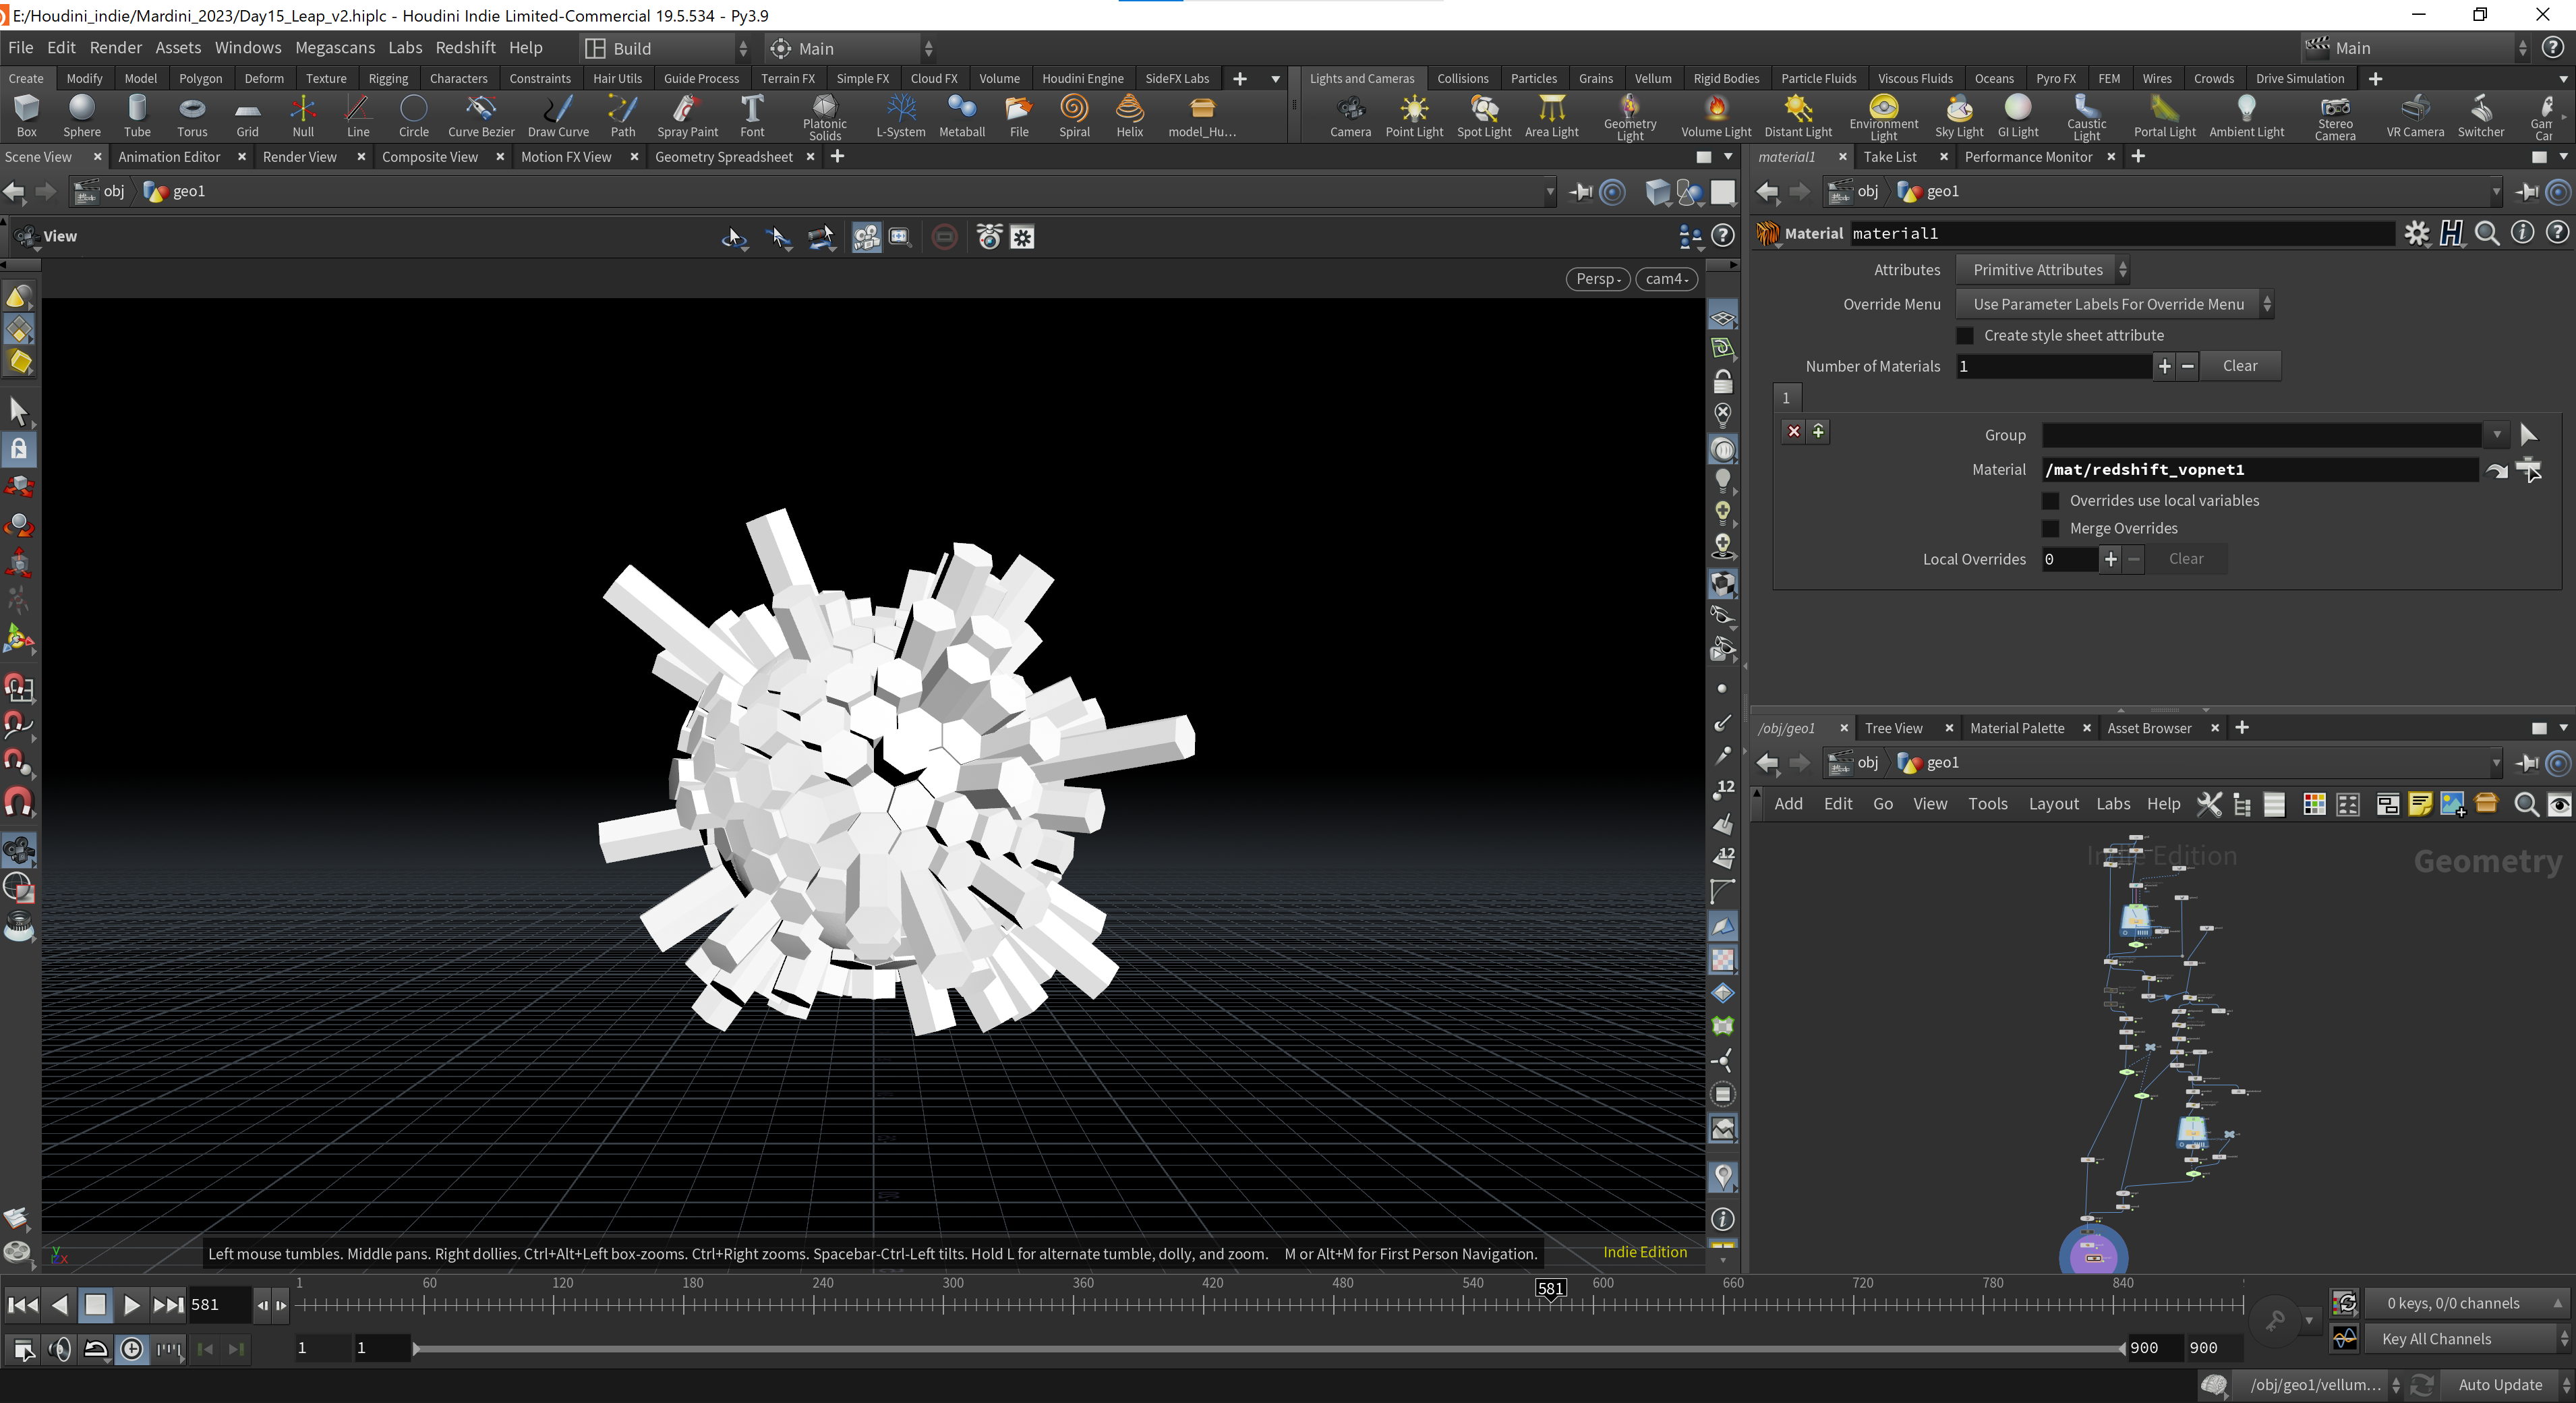This screenshot has width=2576, height=1403.
Task: Delete material entry 1 with red X
Action: [1794, 432]
